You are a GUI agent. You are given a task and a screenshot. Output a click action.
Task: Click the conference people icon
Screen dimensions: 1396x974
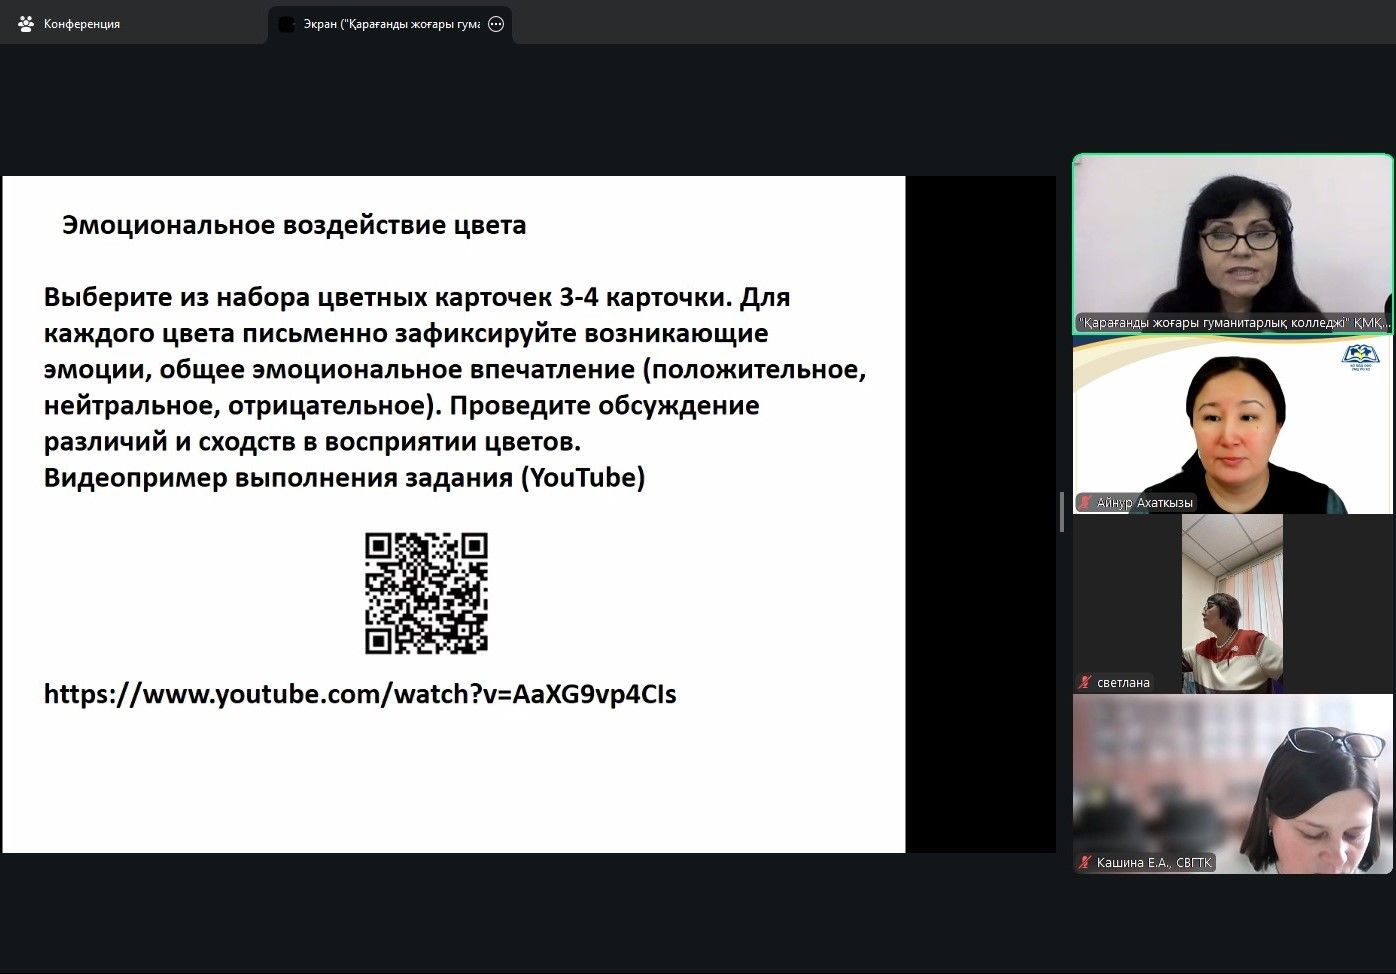click(x=26, y=24)
